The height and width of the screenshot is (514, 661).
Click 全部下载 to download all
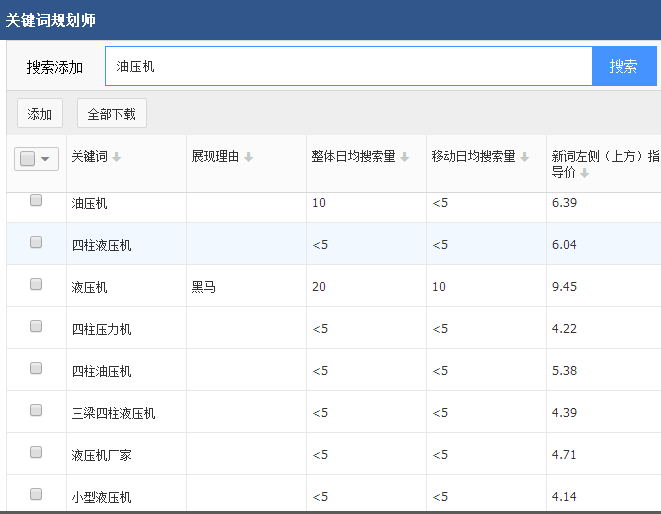coord(112,114)
